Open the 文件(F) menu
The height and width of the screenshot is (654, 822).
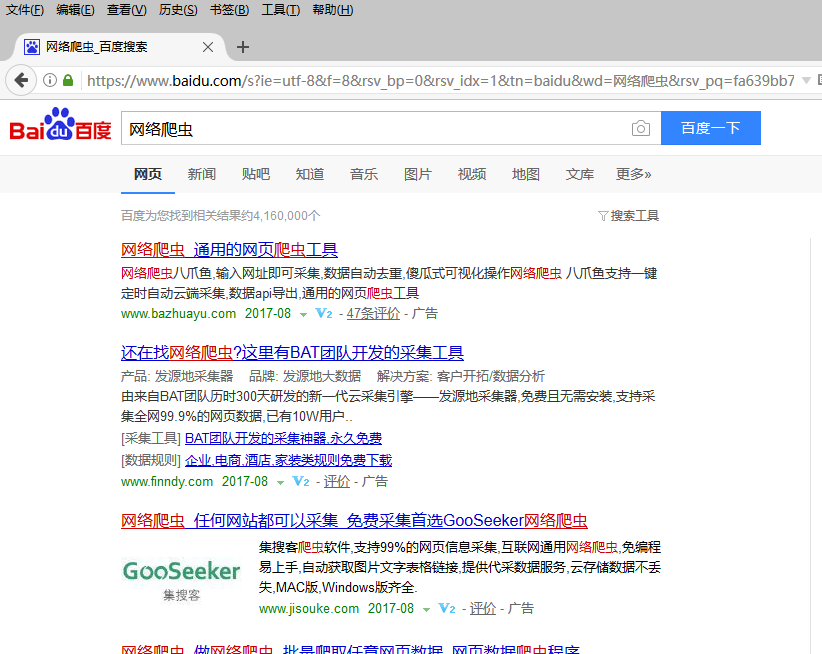[25, 10]
